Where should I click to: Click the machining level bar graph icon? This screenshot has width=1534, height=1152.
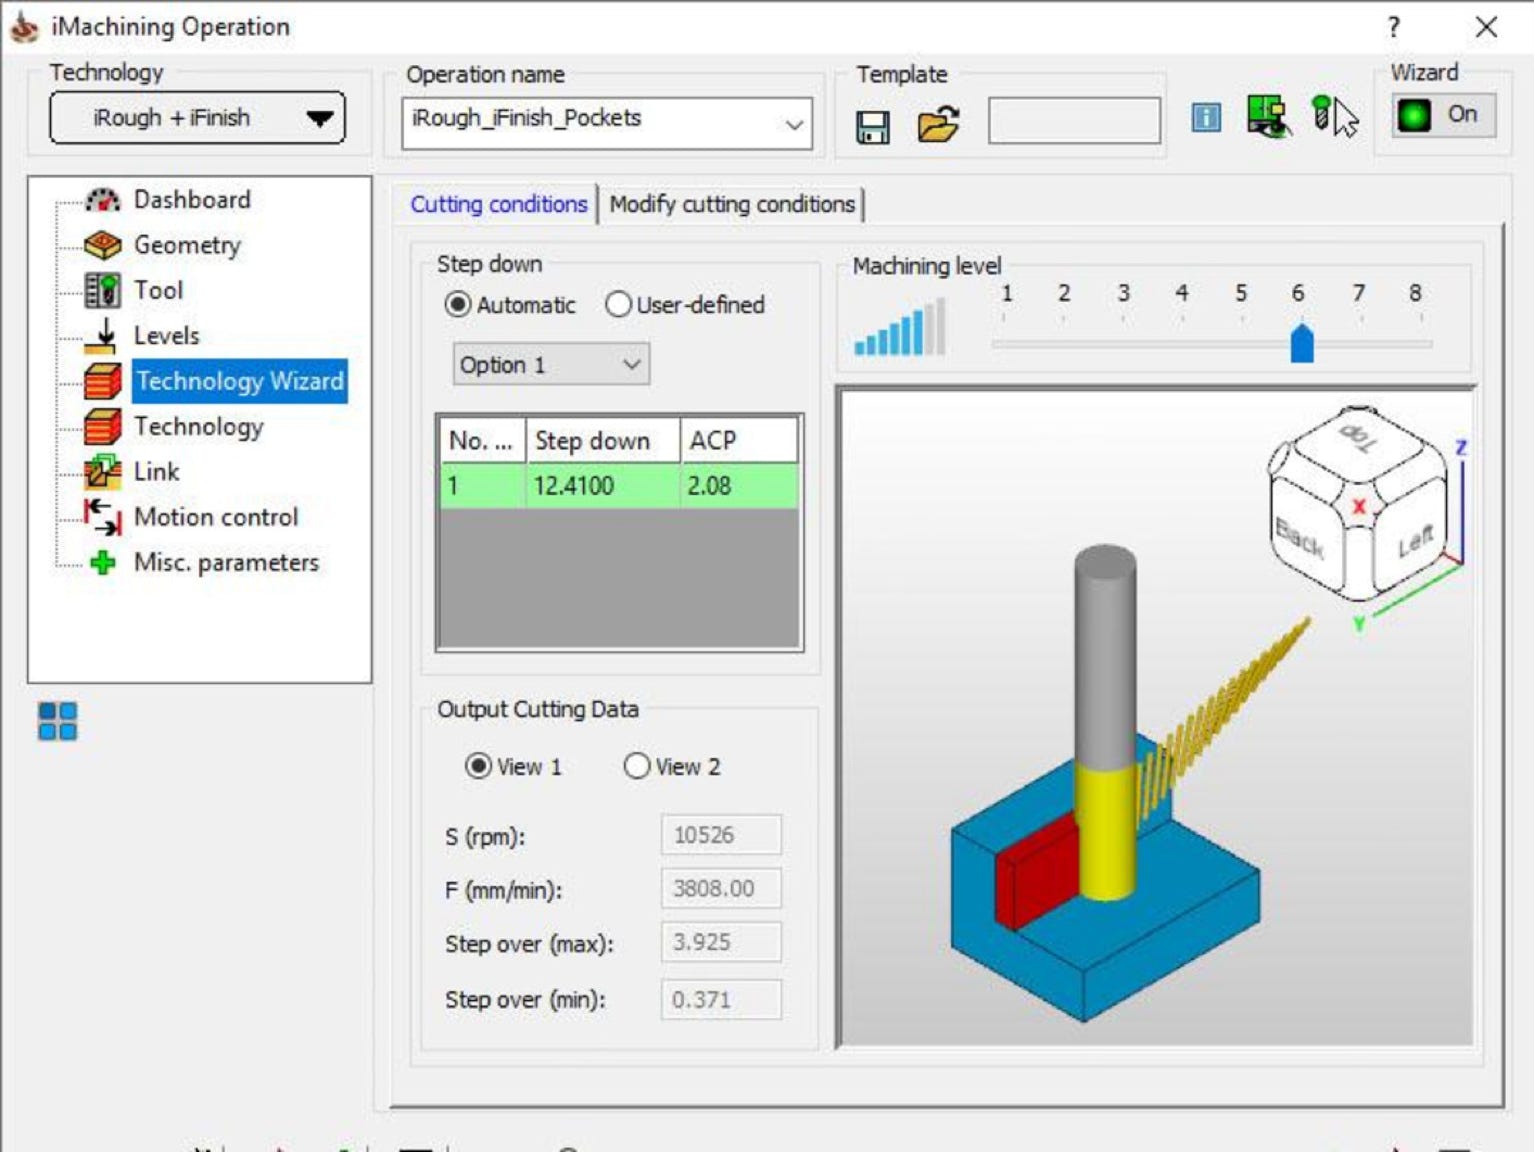coord(899,328)
